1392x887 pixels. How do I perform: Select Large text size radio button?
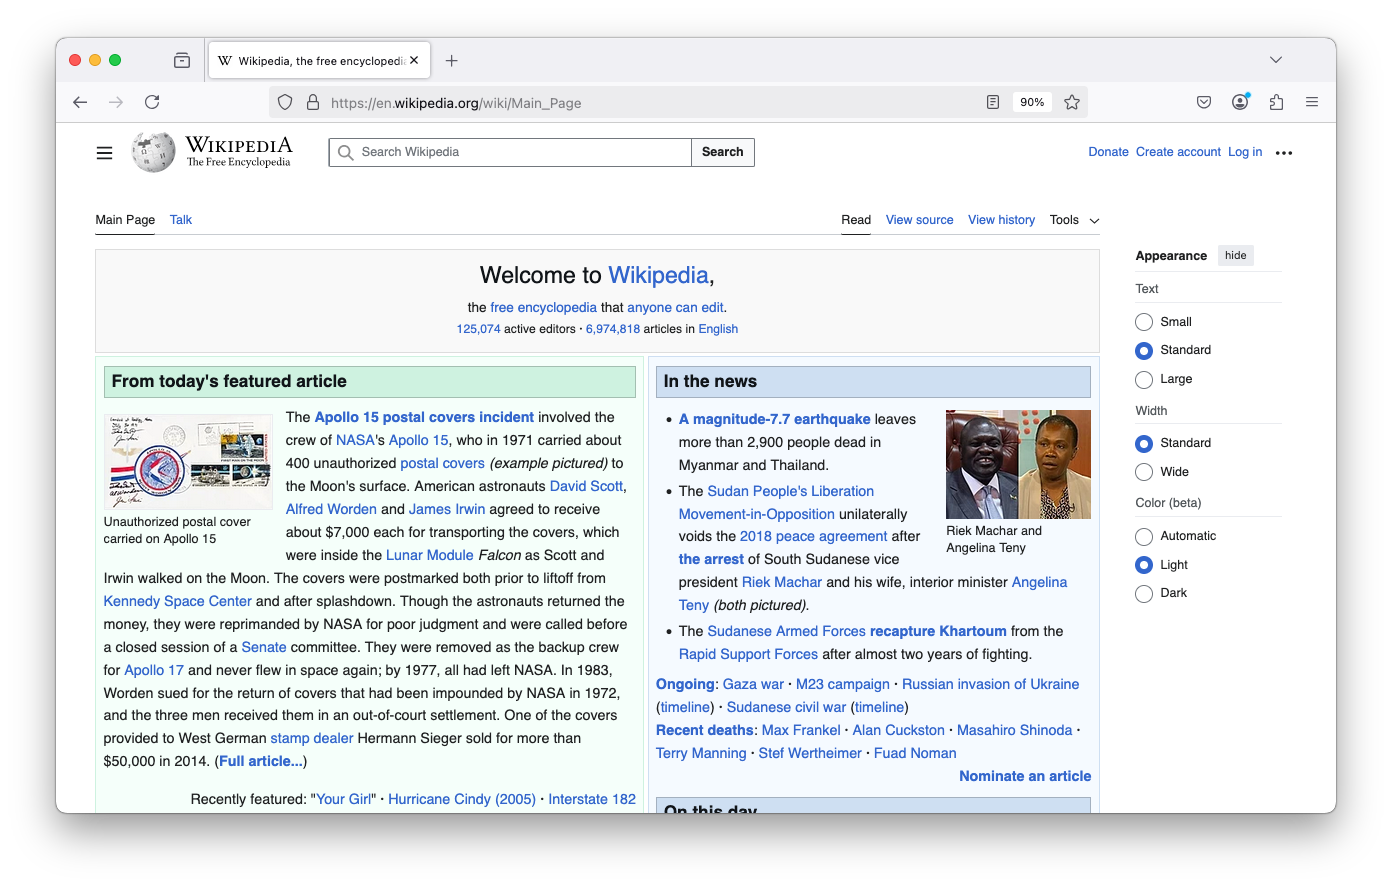tap(1144, 380)
